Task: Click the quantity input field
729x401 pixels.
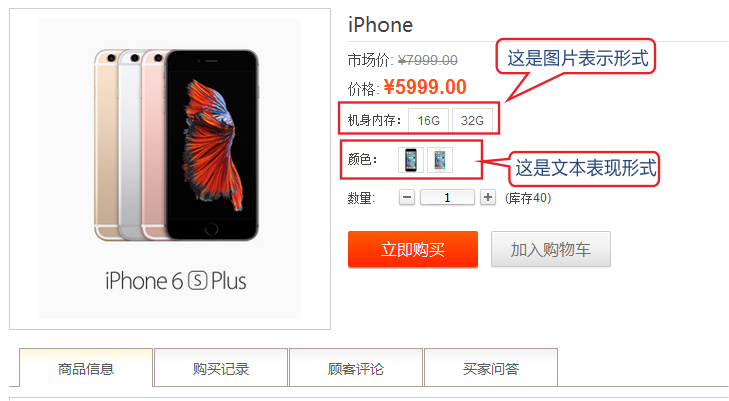Action: 447,197
